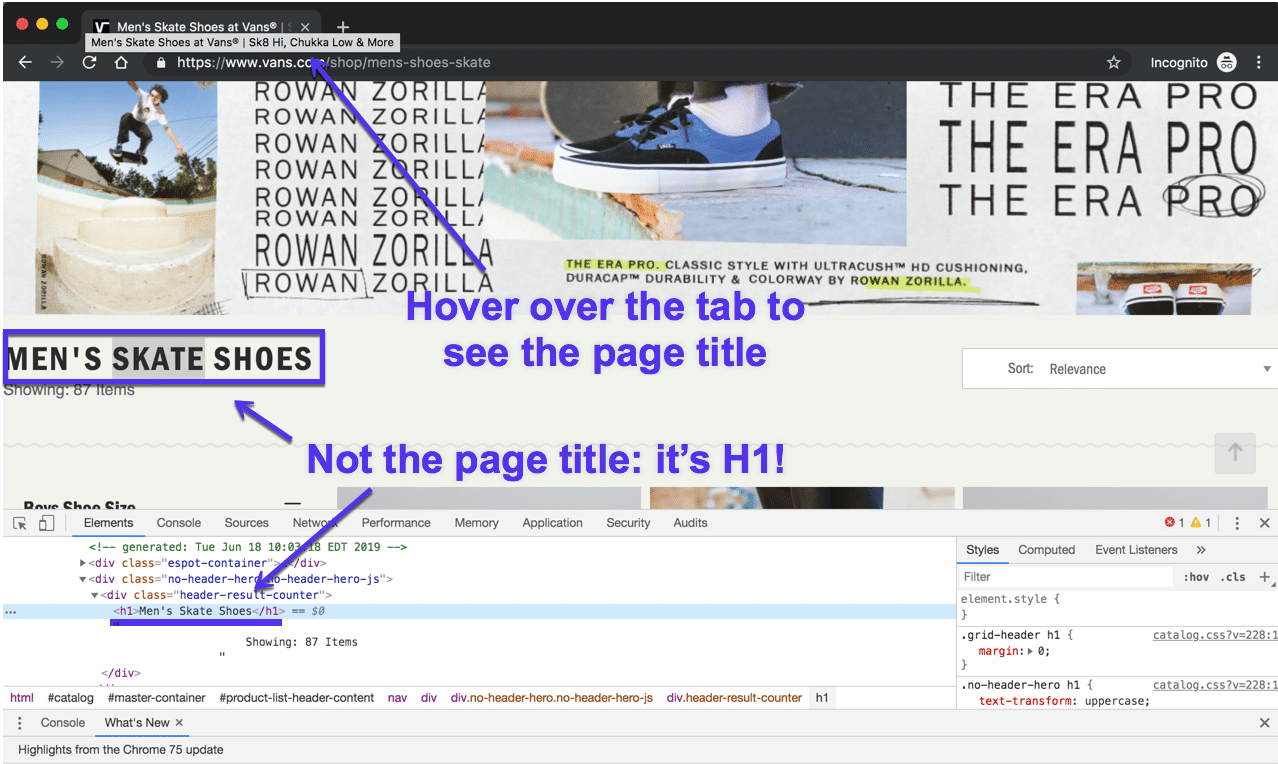Screen dimensions: 1278x764
Task: Select h1 in the DevTools breadcrumb bar
Action: [x=822, y=697]
